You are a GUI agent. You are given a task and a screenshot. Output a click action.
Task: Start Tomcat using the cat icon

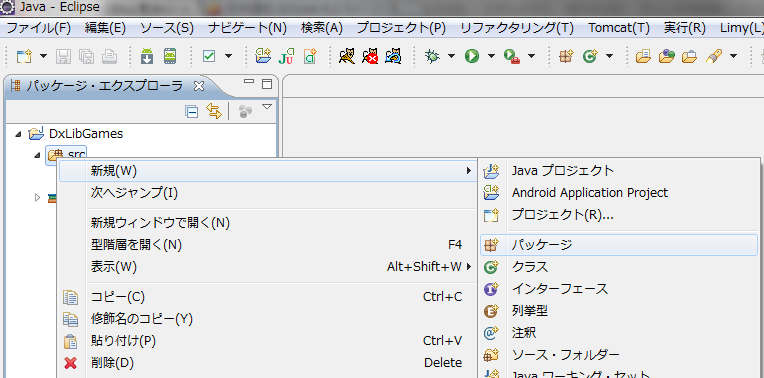(347, 57)
